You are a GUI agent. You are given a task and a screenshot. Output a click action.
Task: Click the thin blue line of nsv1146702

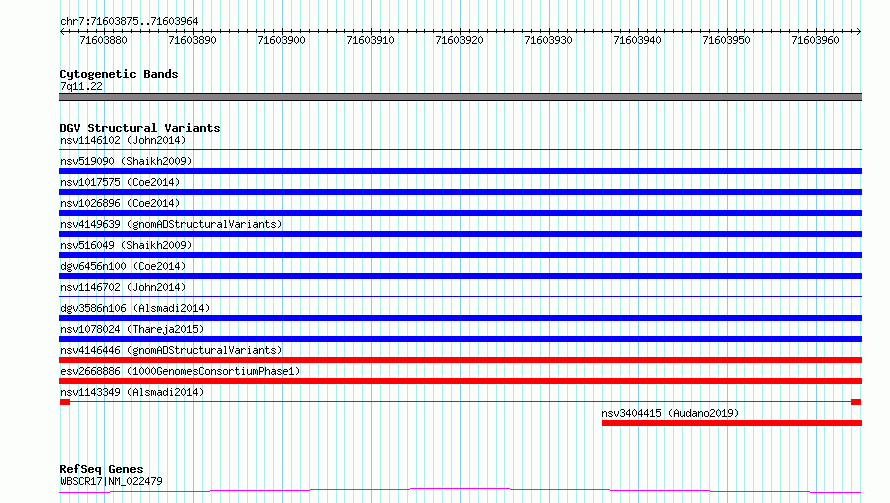pyautogui.click(x=460, y=296)
